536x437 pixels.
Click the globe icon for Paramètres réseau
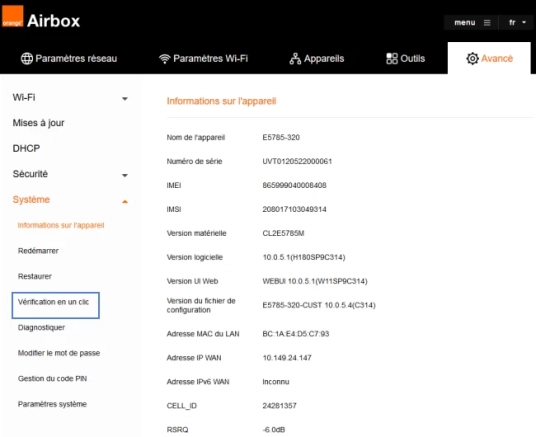coord(27,58)
